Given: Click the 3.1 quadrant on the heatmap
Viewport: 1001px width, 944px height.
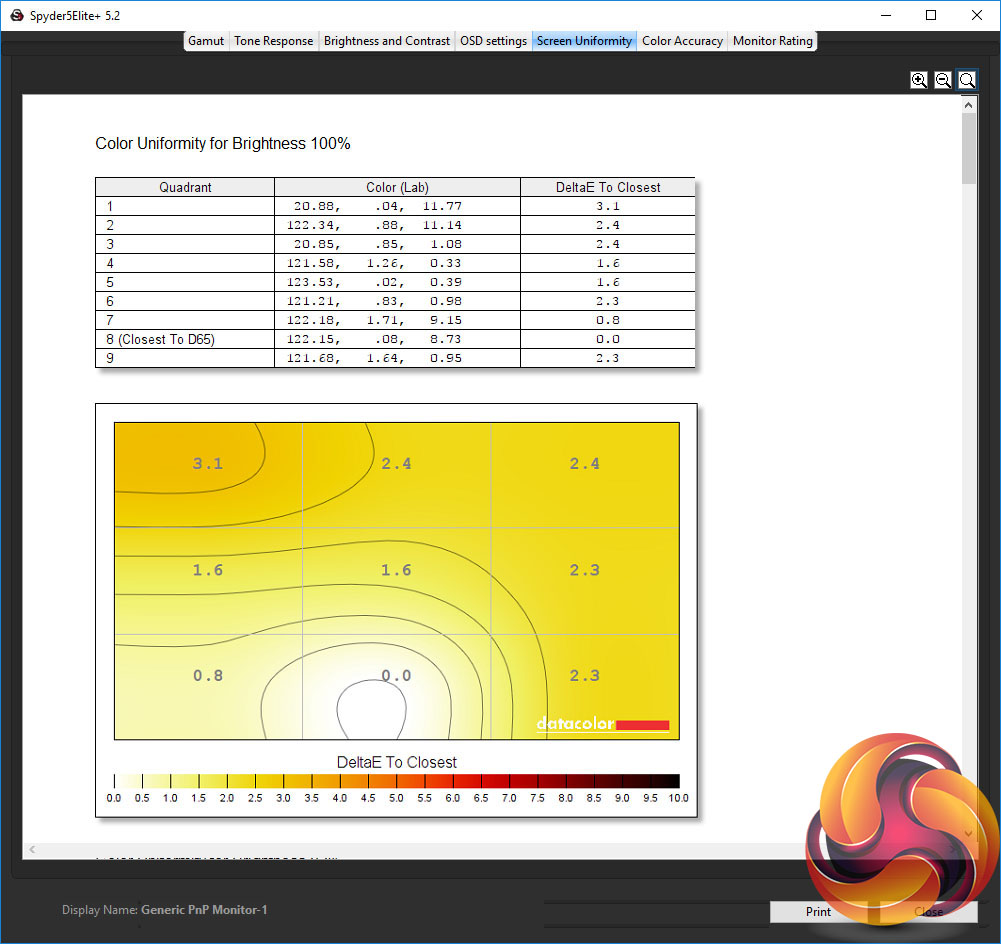Looking at the screenshot, I should pyautogui.click(x=208, y=464).
